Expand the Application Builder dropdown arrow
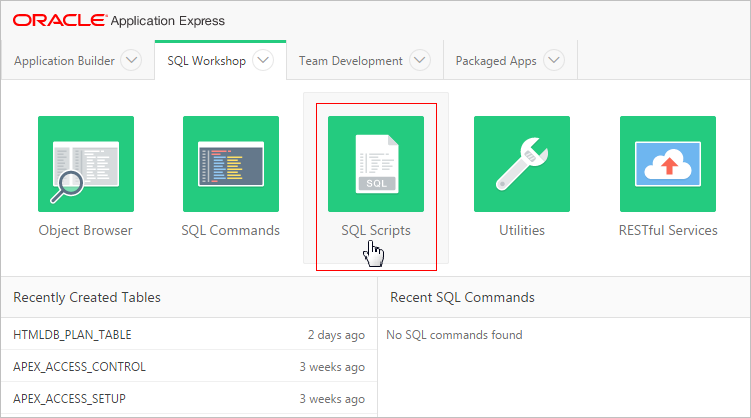 [x=131, y=61]
